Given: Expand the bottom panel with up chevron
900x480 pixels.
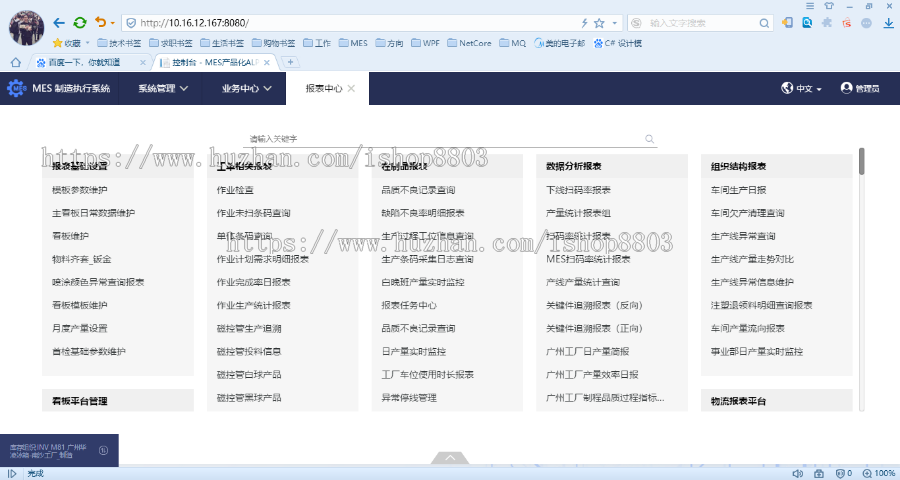Looking at the screenshot, I should point(450,458).
